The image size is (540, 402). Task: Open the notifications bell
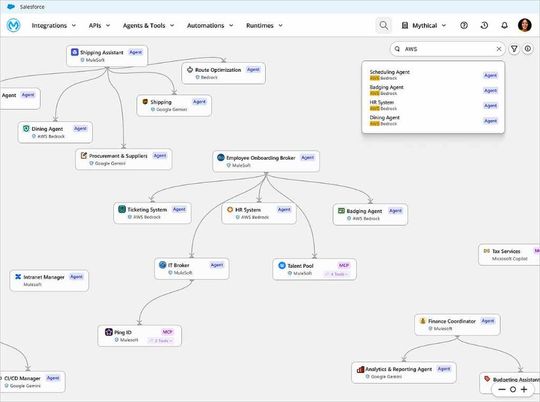(504, 25)
